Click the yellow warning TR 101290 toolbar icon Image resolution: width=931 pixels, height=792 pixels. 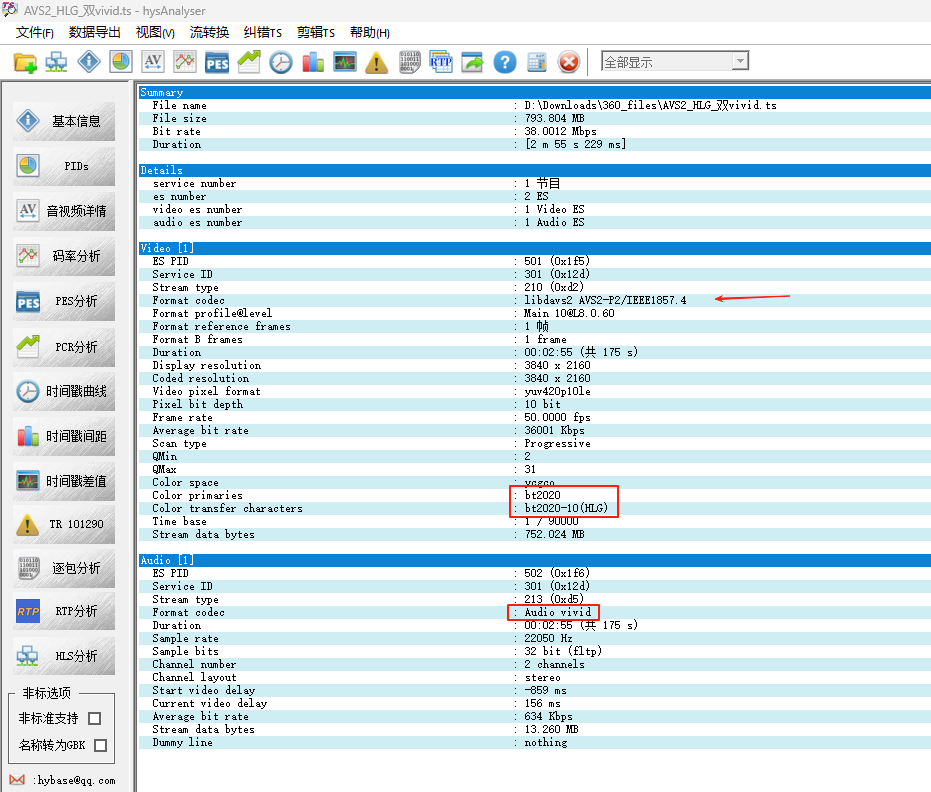(x=376, y=62)
